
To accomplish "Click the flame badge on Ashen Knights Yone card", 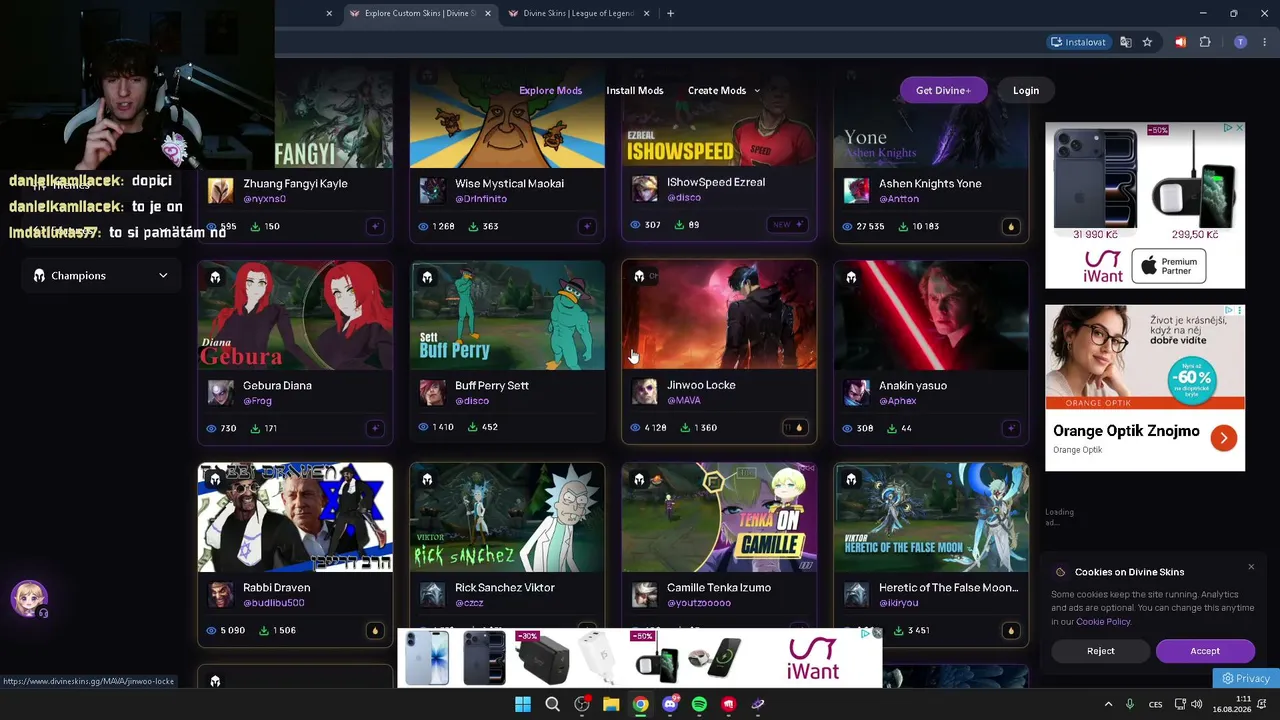I will point(1010,226).
